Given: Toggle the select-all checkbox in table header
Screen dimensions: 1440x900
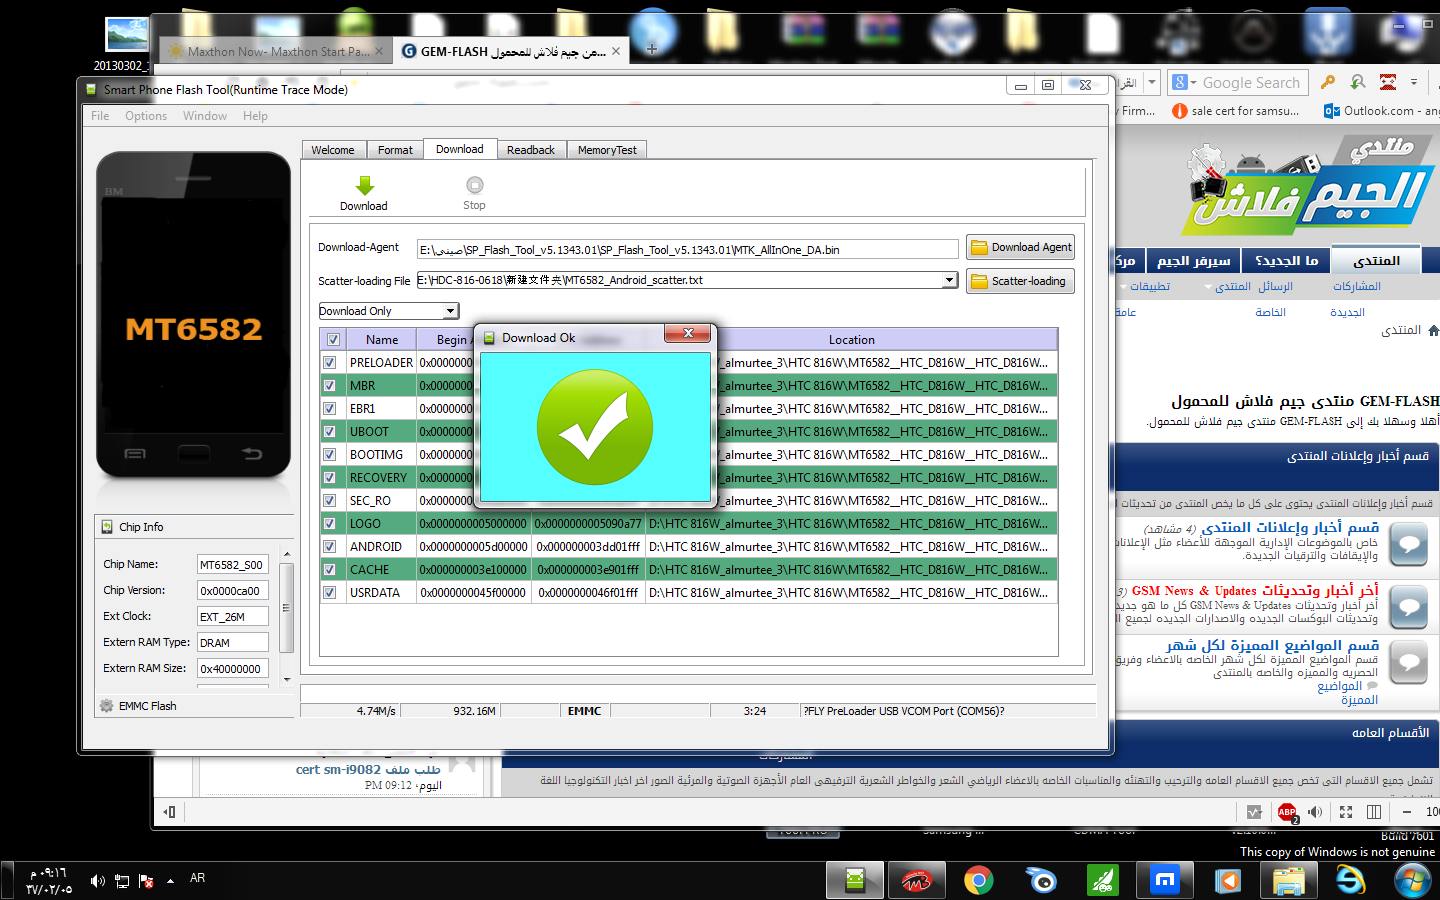Looking at the screenshot, I should (x=333, y=340).
